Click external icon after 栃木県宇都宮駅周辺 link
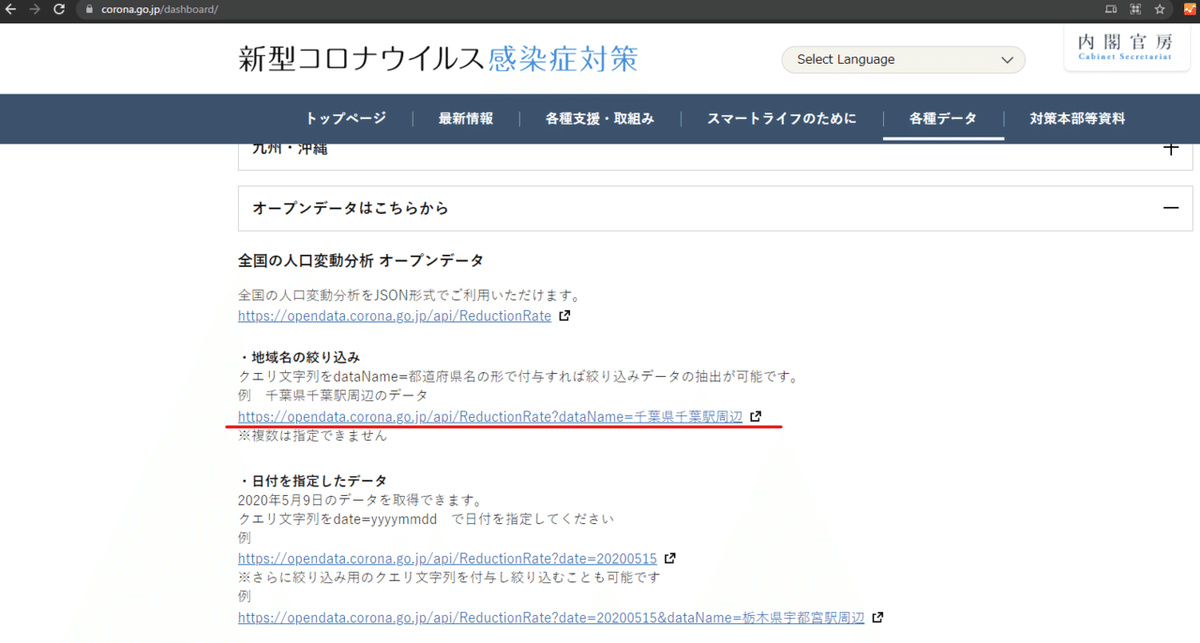1200x643 pixels. click(x=877, y=618)
